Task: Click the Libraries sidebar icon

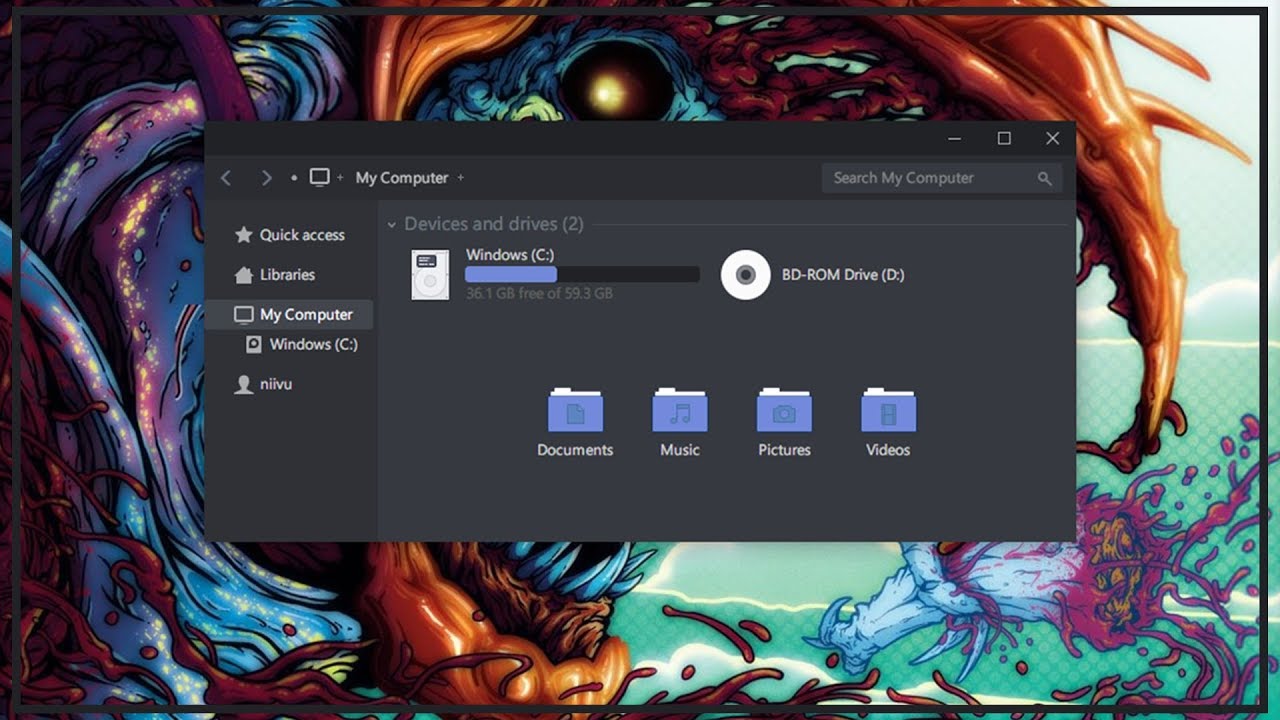Action: (243, 275)
